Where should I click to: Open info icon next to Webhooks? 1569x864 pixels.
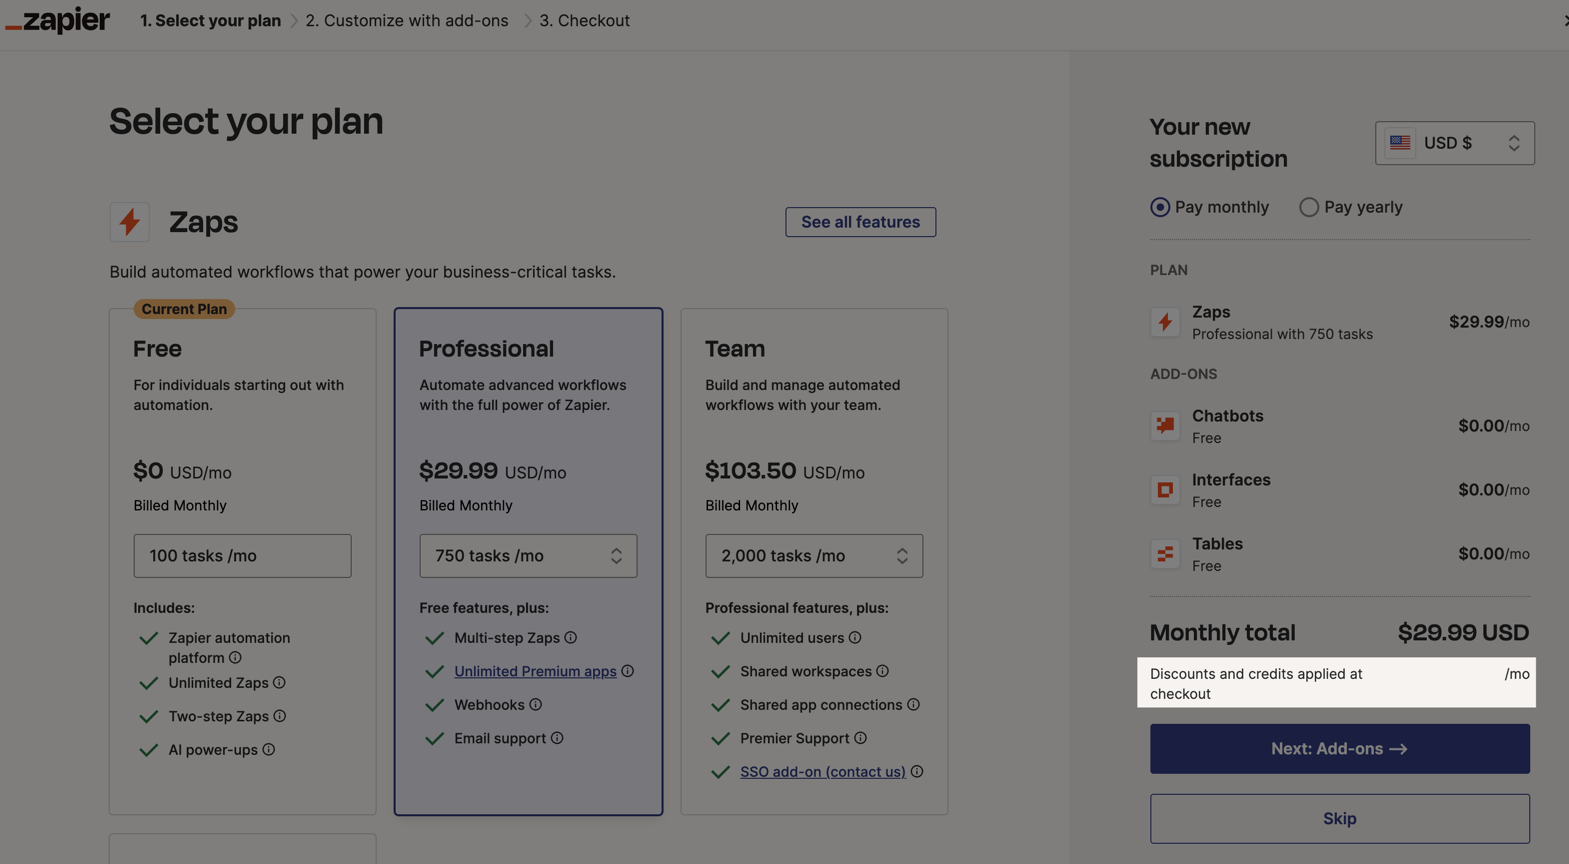tap(536, 705)
